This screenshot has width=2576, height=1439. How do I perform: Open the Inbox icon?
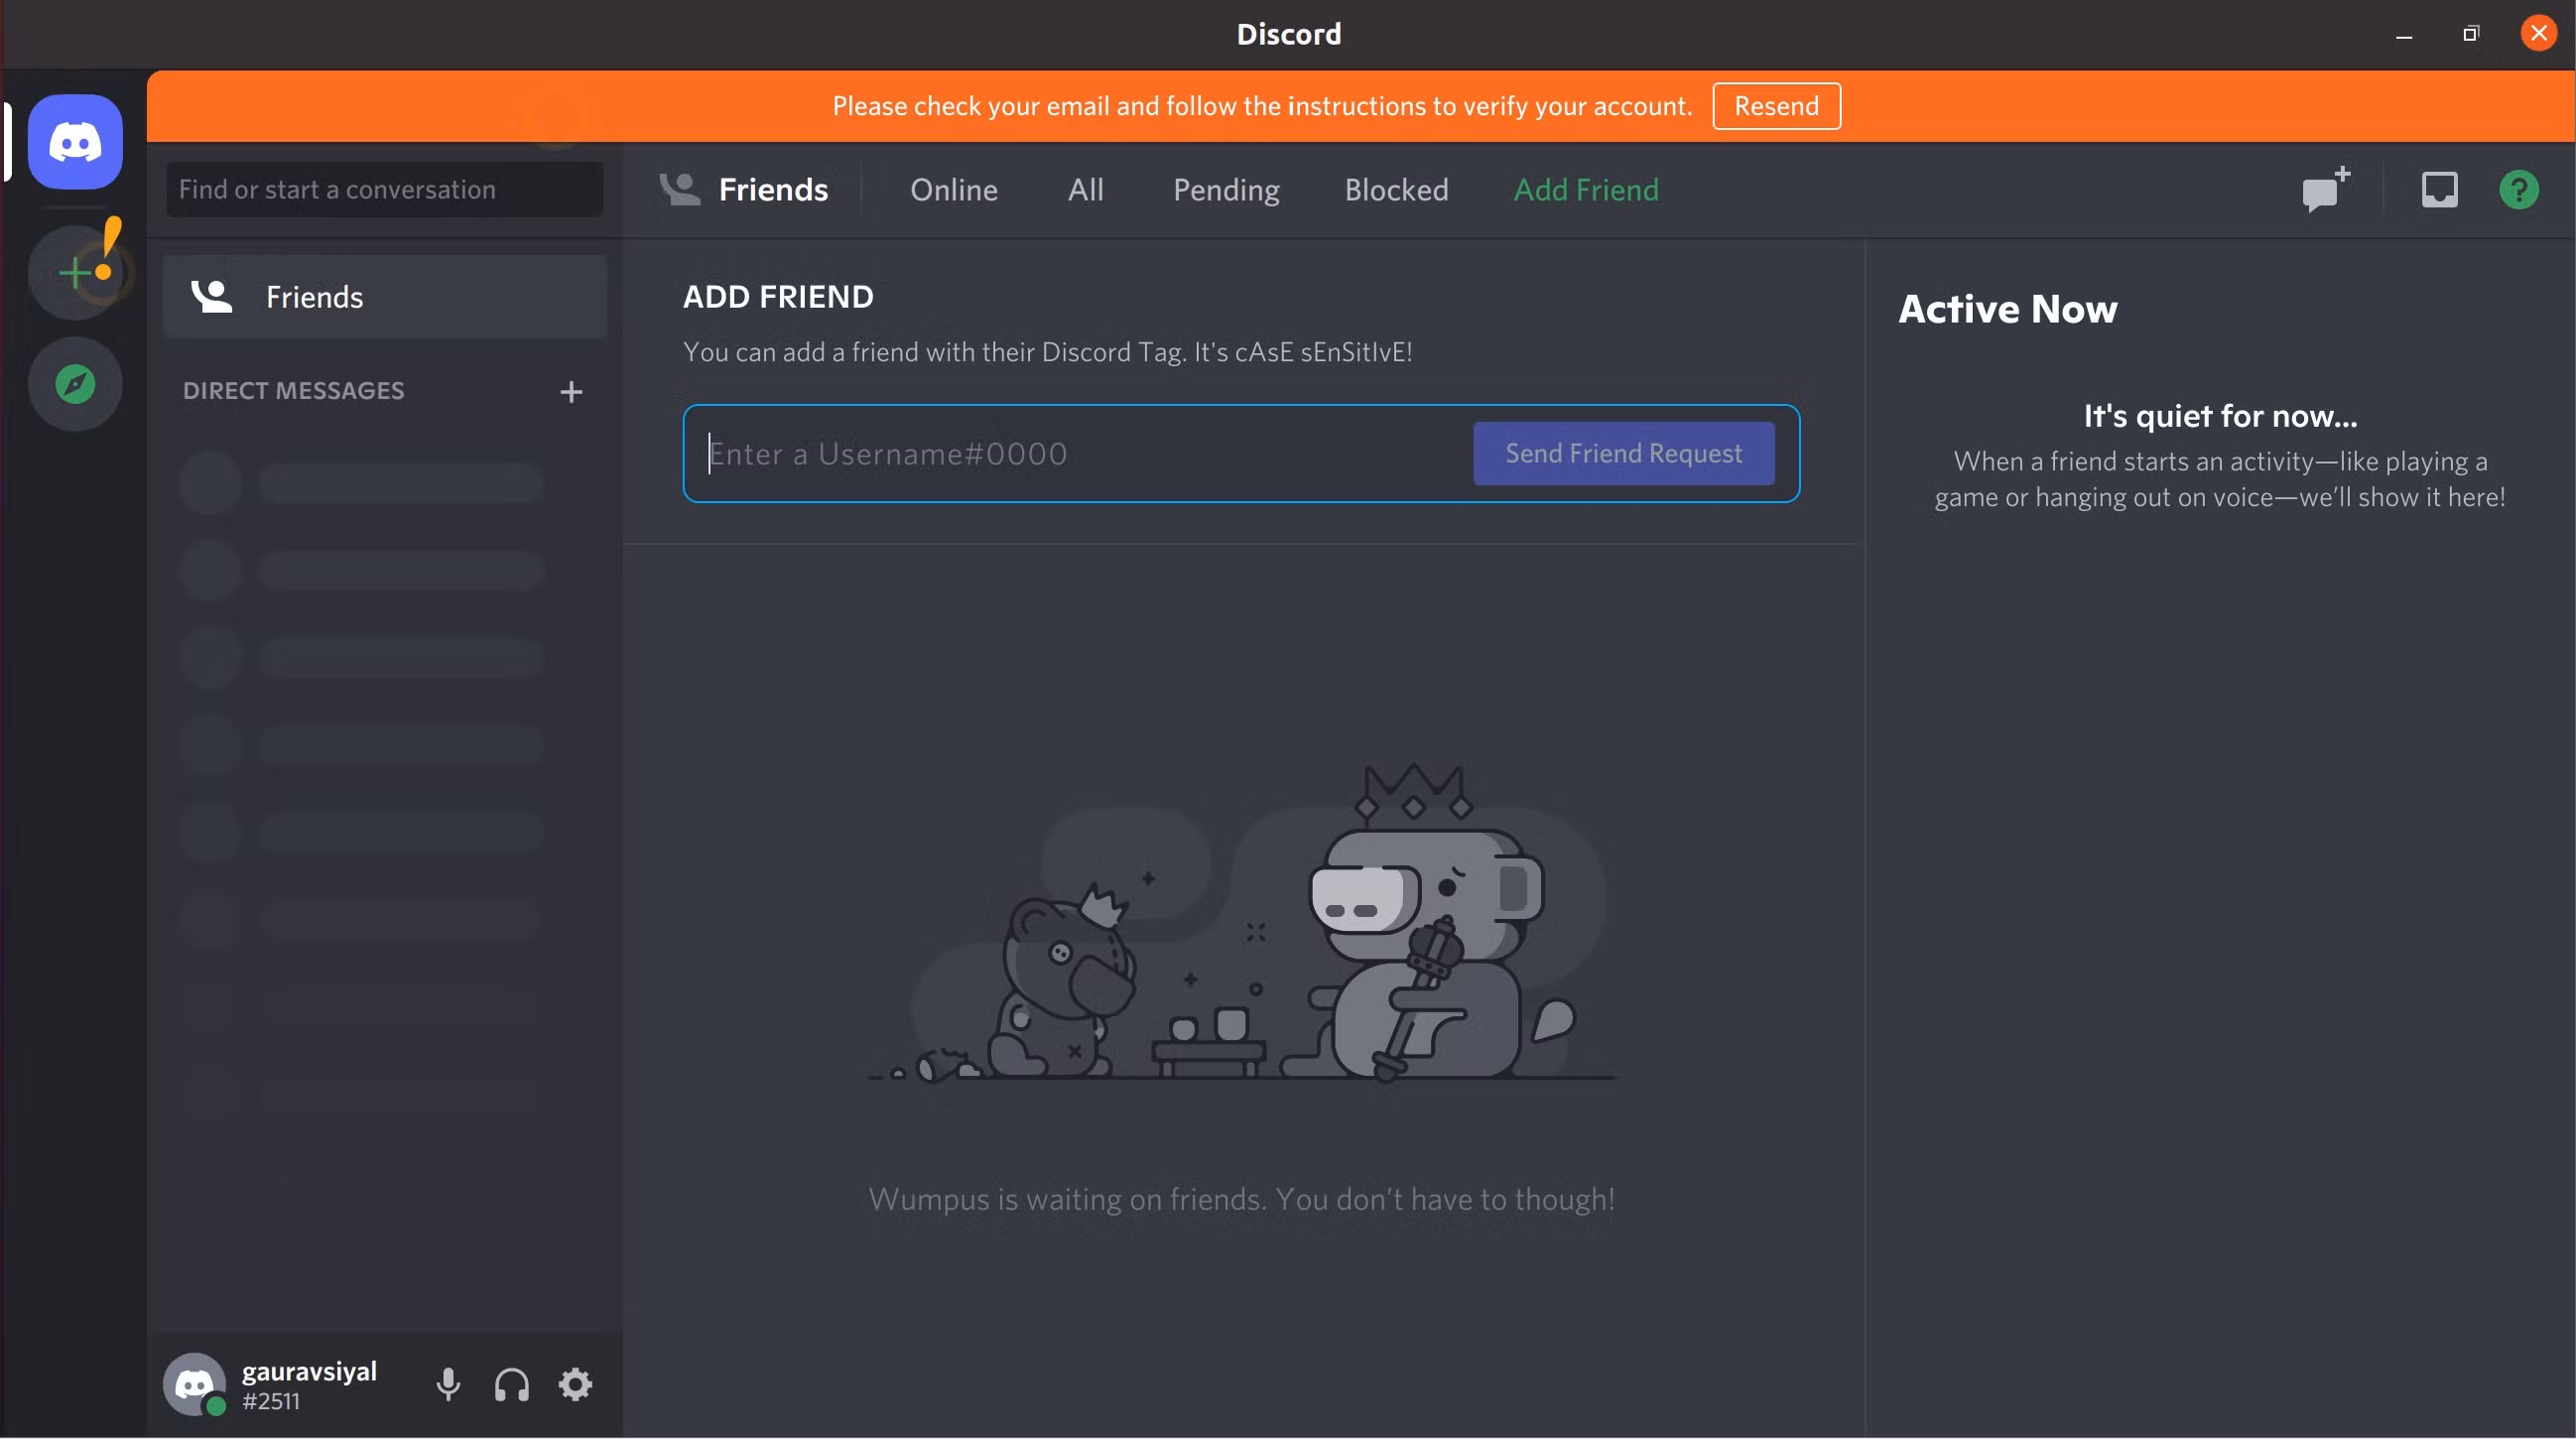tap(2439, 189)
